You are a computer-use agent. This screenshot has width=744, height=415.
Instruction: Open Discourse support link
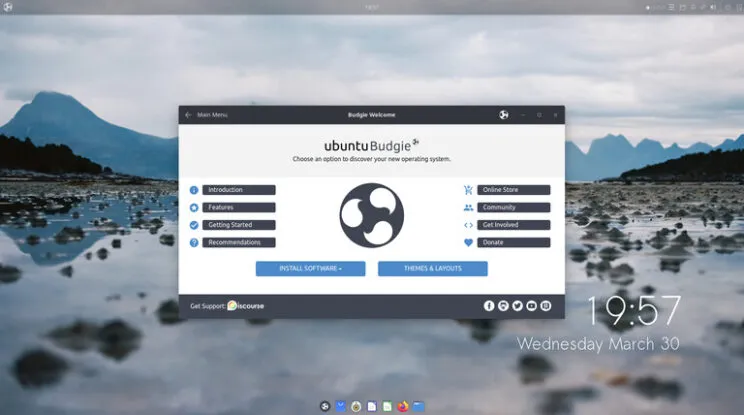245,306
